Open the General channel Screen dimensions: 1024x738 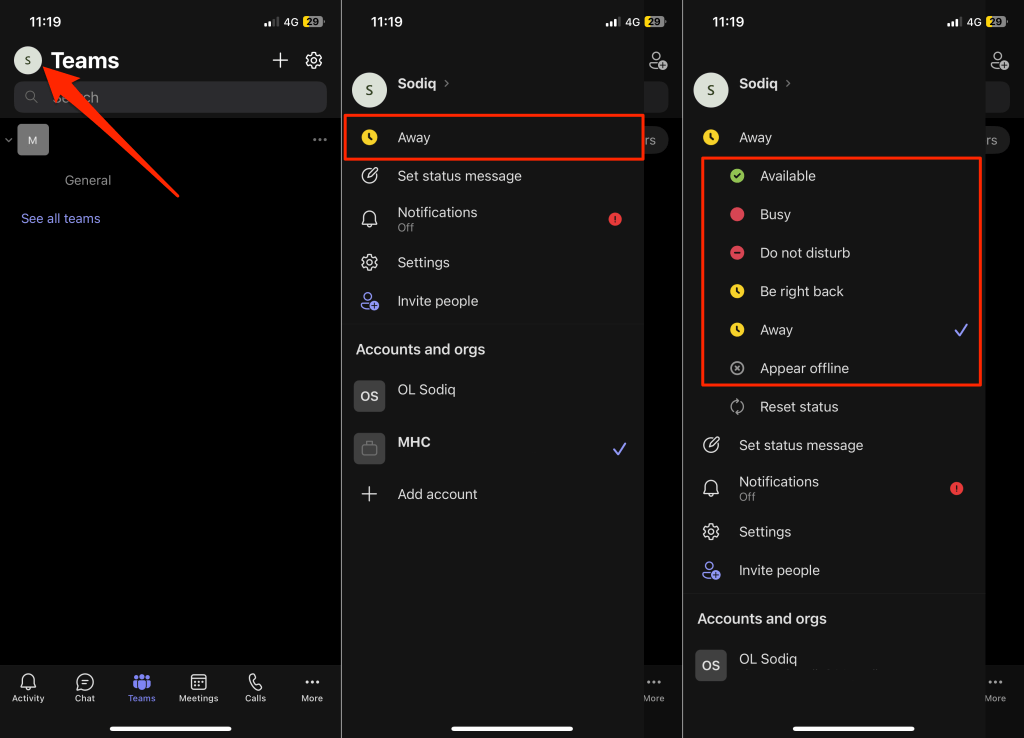point(88,180)
